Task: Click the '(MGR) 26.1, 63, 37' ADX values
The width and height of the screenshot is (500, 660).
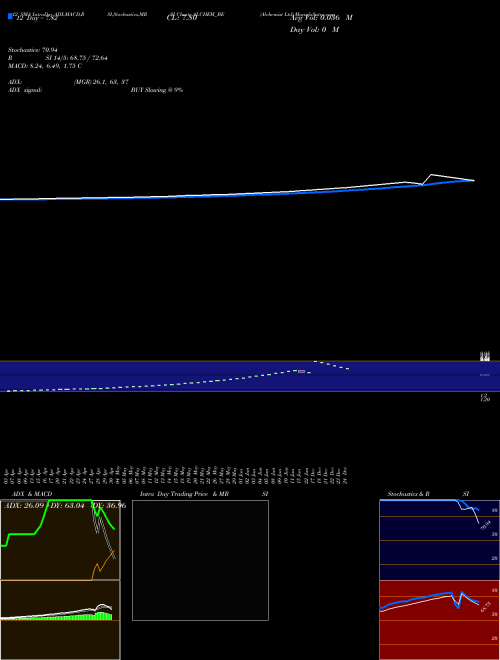Action: pos(101,82)
